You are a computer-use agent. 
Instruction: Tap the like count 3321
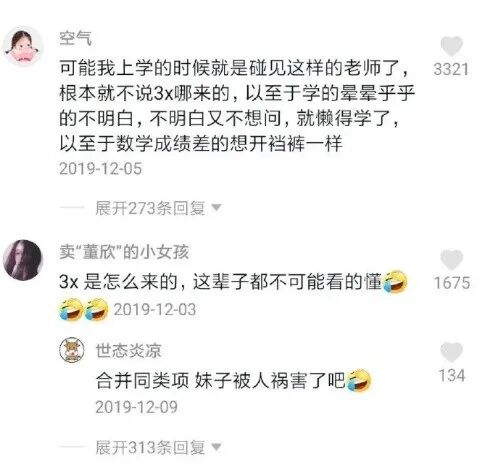pos(451,69)
